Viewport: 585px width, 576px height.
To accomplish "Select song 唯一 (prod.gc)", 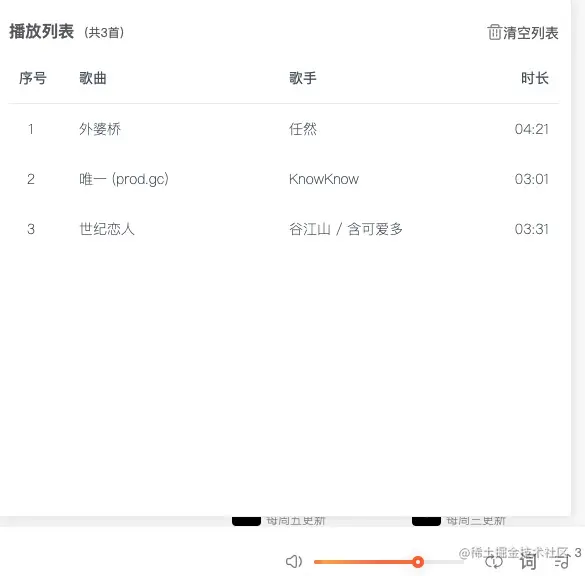I will click(124, 179).
